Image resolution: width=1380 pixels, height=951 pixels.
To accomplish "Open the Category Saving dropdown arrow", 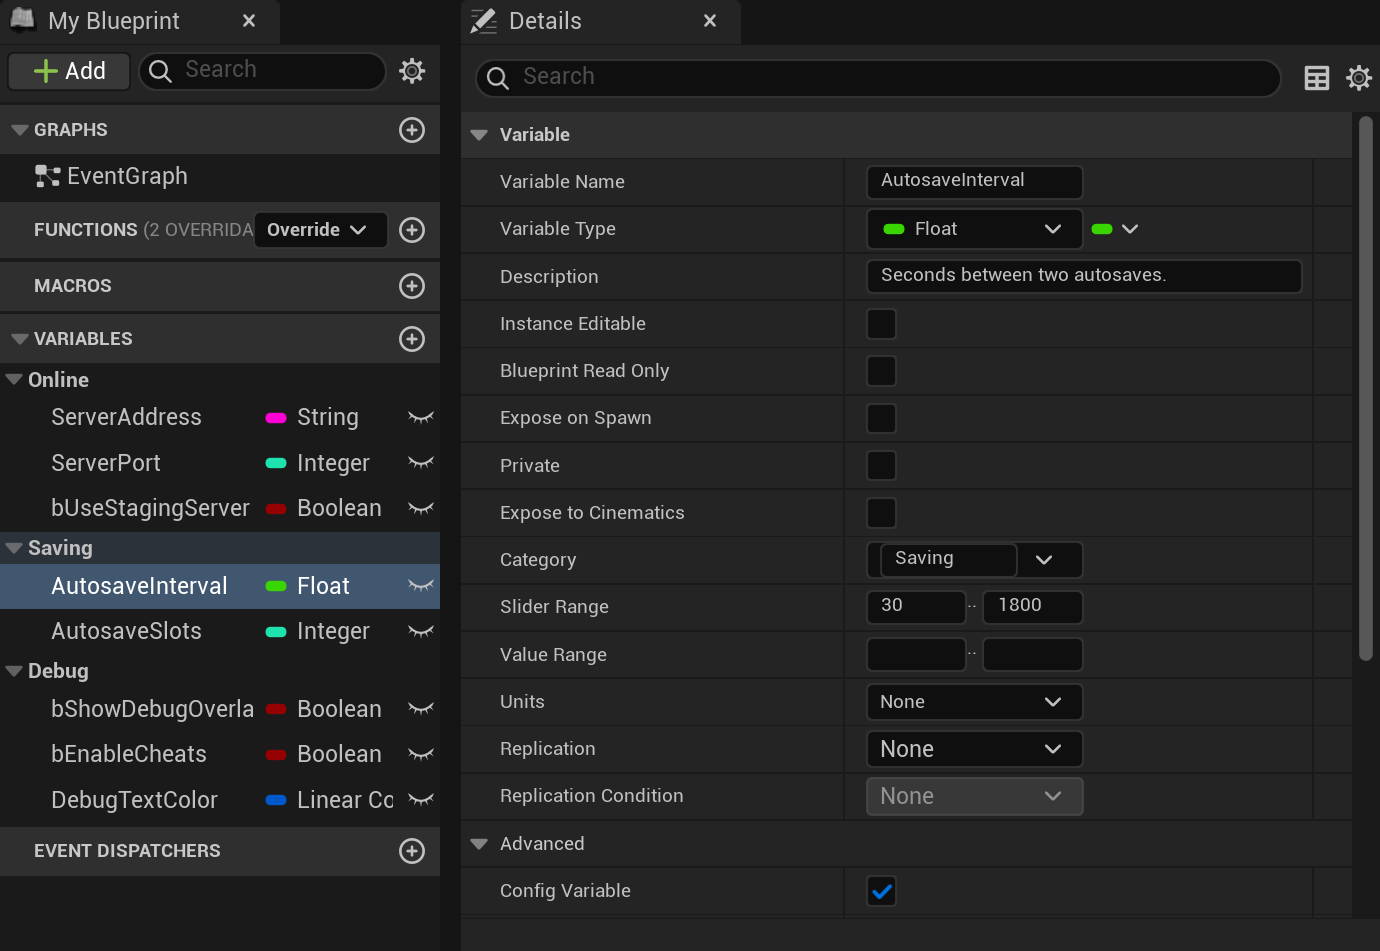I will [1044, 560].
